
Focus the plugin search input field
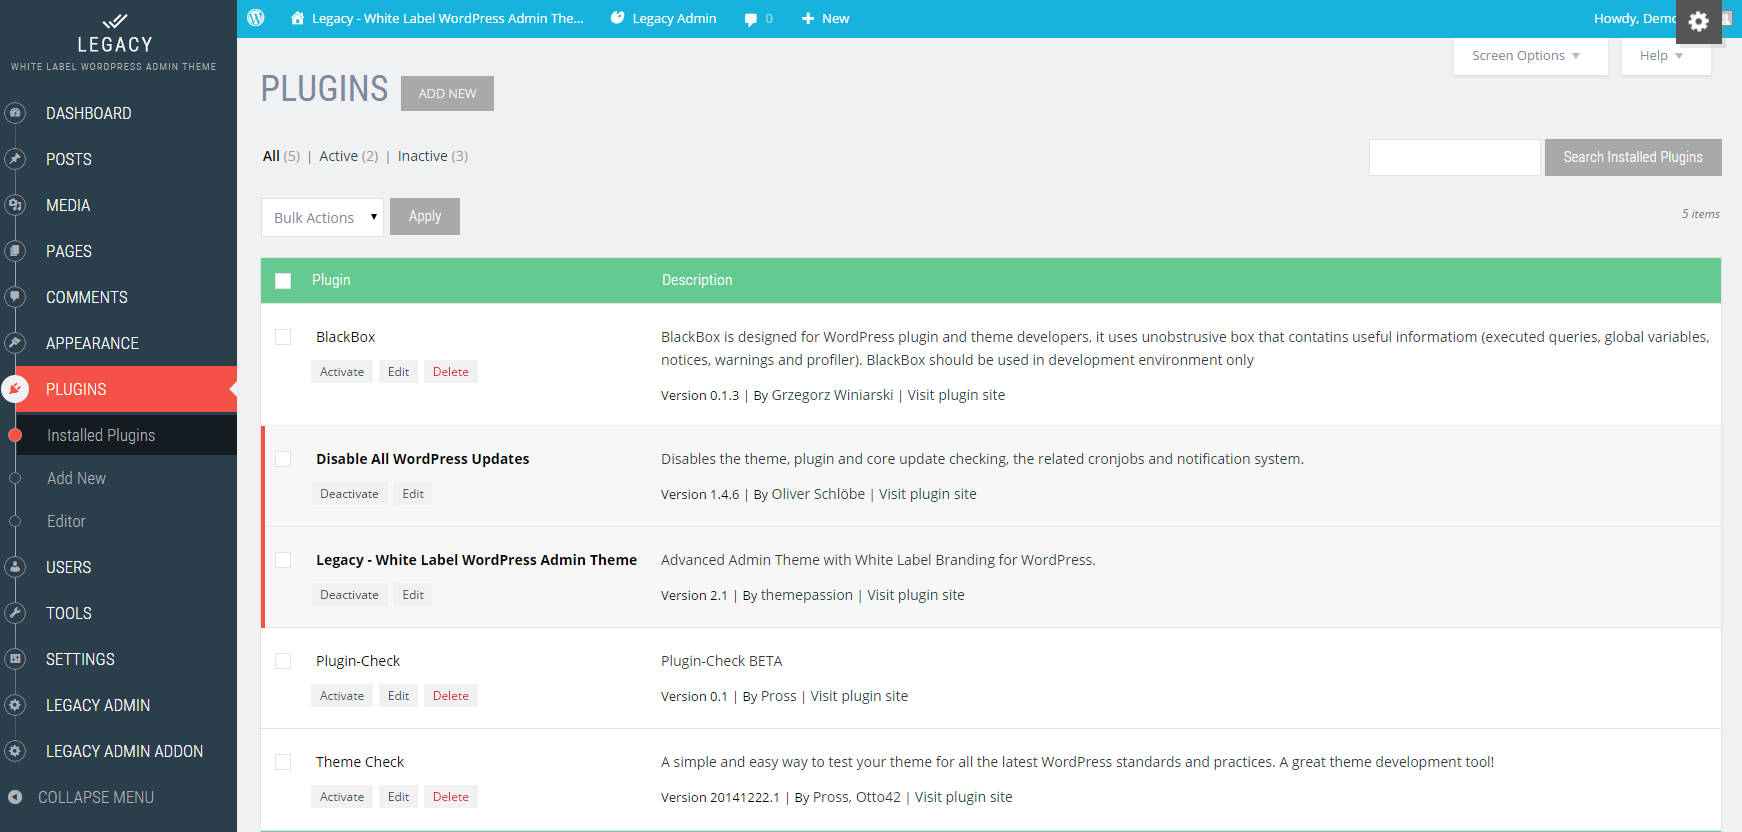(1455, 157)
